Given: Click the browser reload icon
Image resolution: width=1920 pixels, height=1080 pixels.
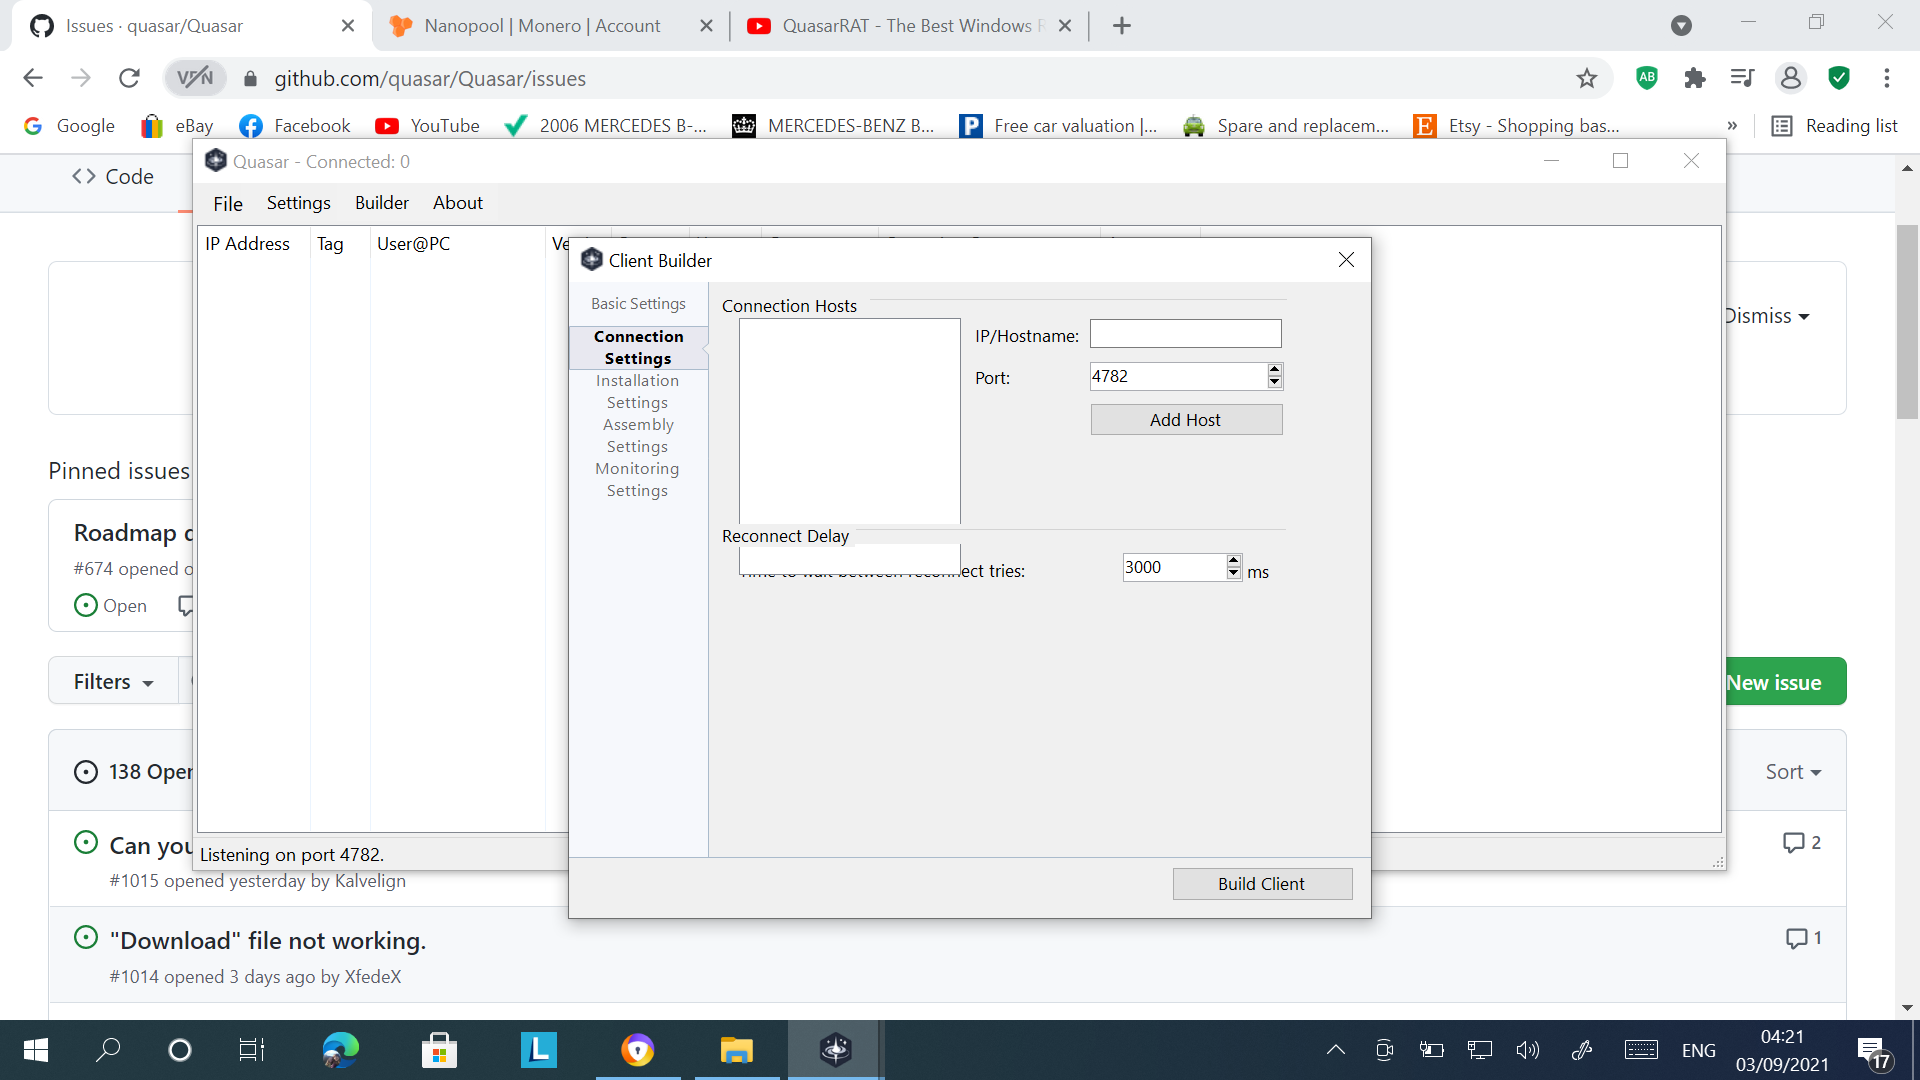Looking at the screenshot, I should [x=129, y=78].
